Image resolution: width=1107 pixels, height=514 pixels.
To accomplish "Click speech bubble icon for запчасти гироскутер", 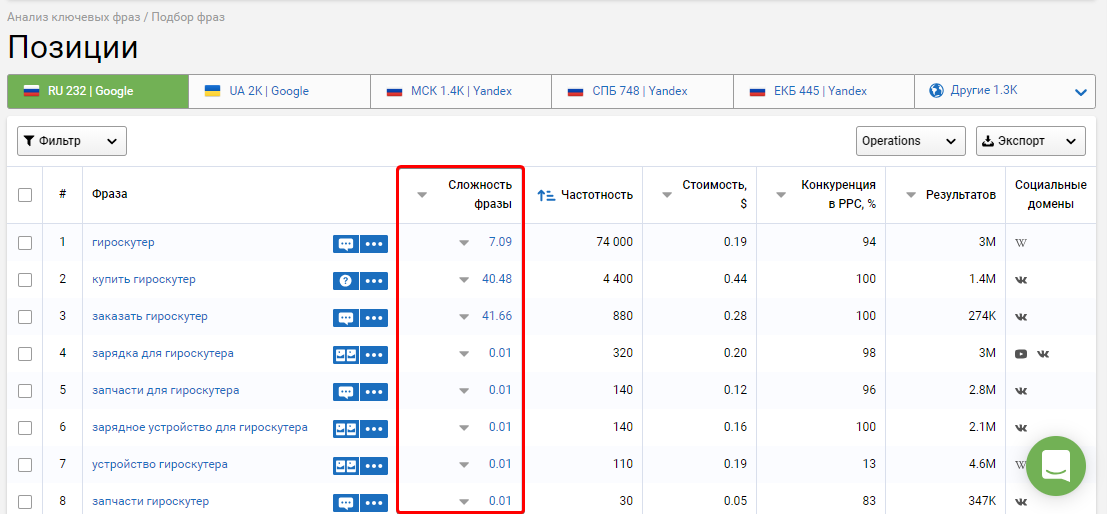I will pos(346,503).
